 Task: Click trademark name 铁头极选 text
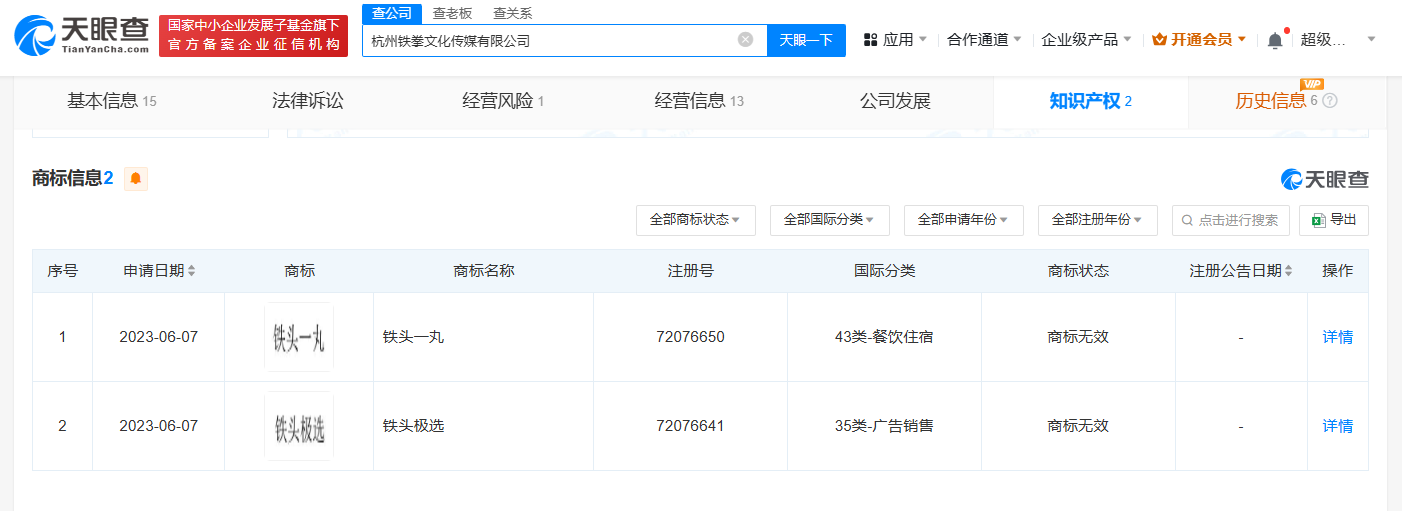413,426
